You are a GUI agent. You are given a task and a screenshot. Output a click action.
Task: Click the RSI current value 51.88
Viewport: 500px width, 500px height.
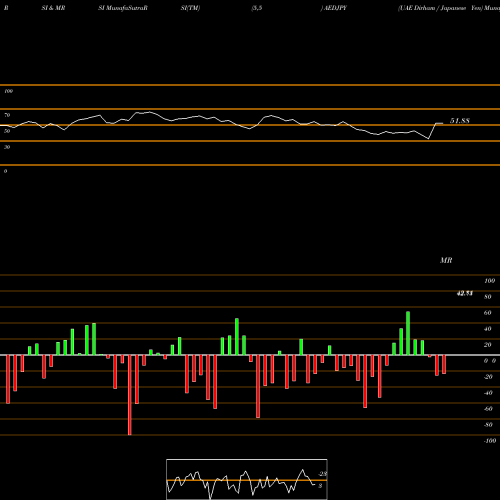coord(460,121)
